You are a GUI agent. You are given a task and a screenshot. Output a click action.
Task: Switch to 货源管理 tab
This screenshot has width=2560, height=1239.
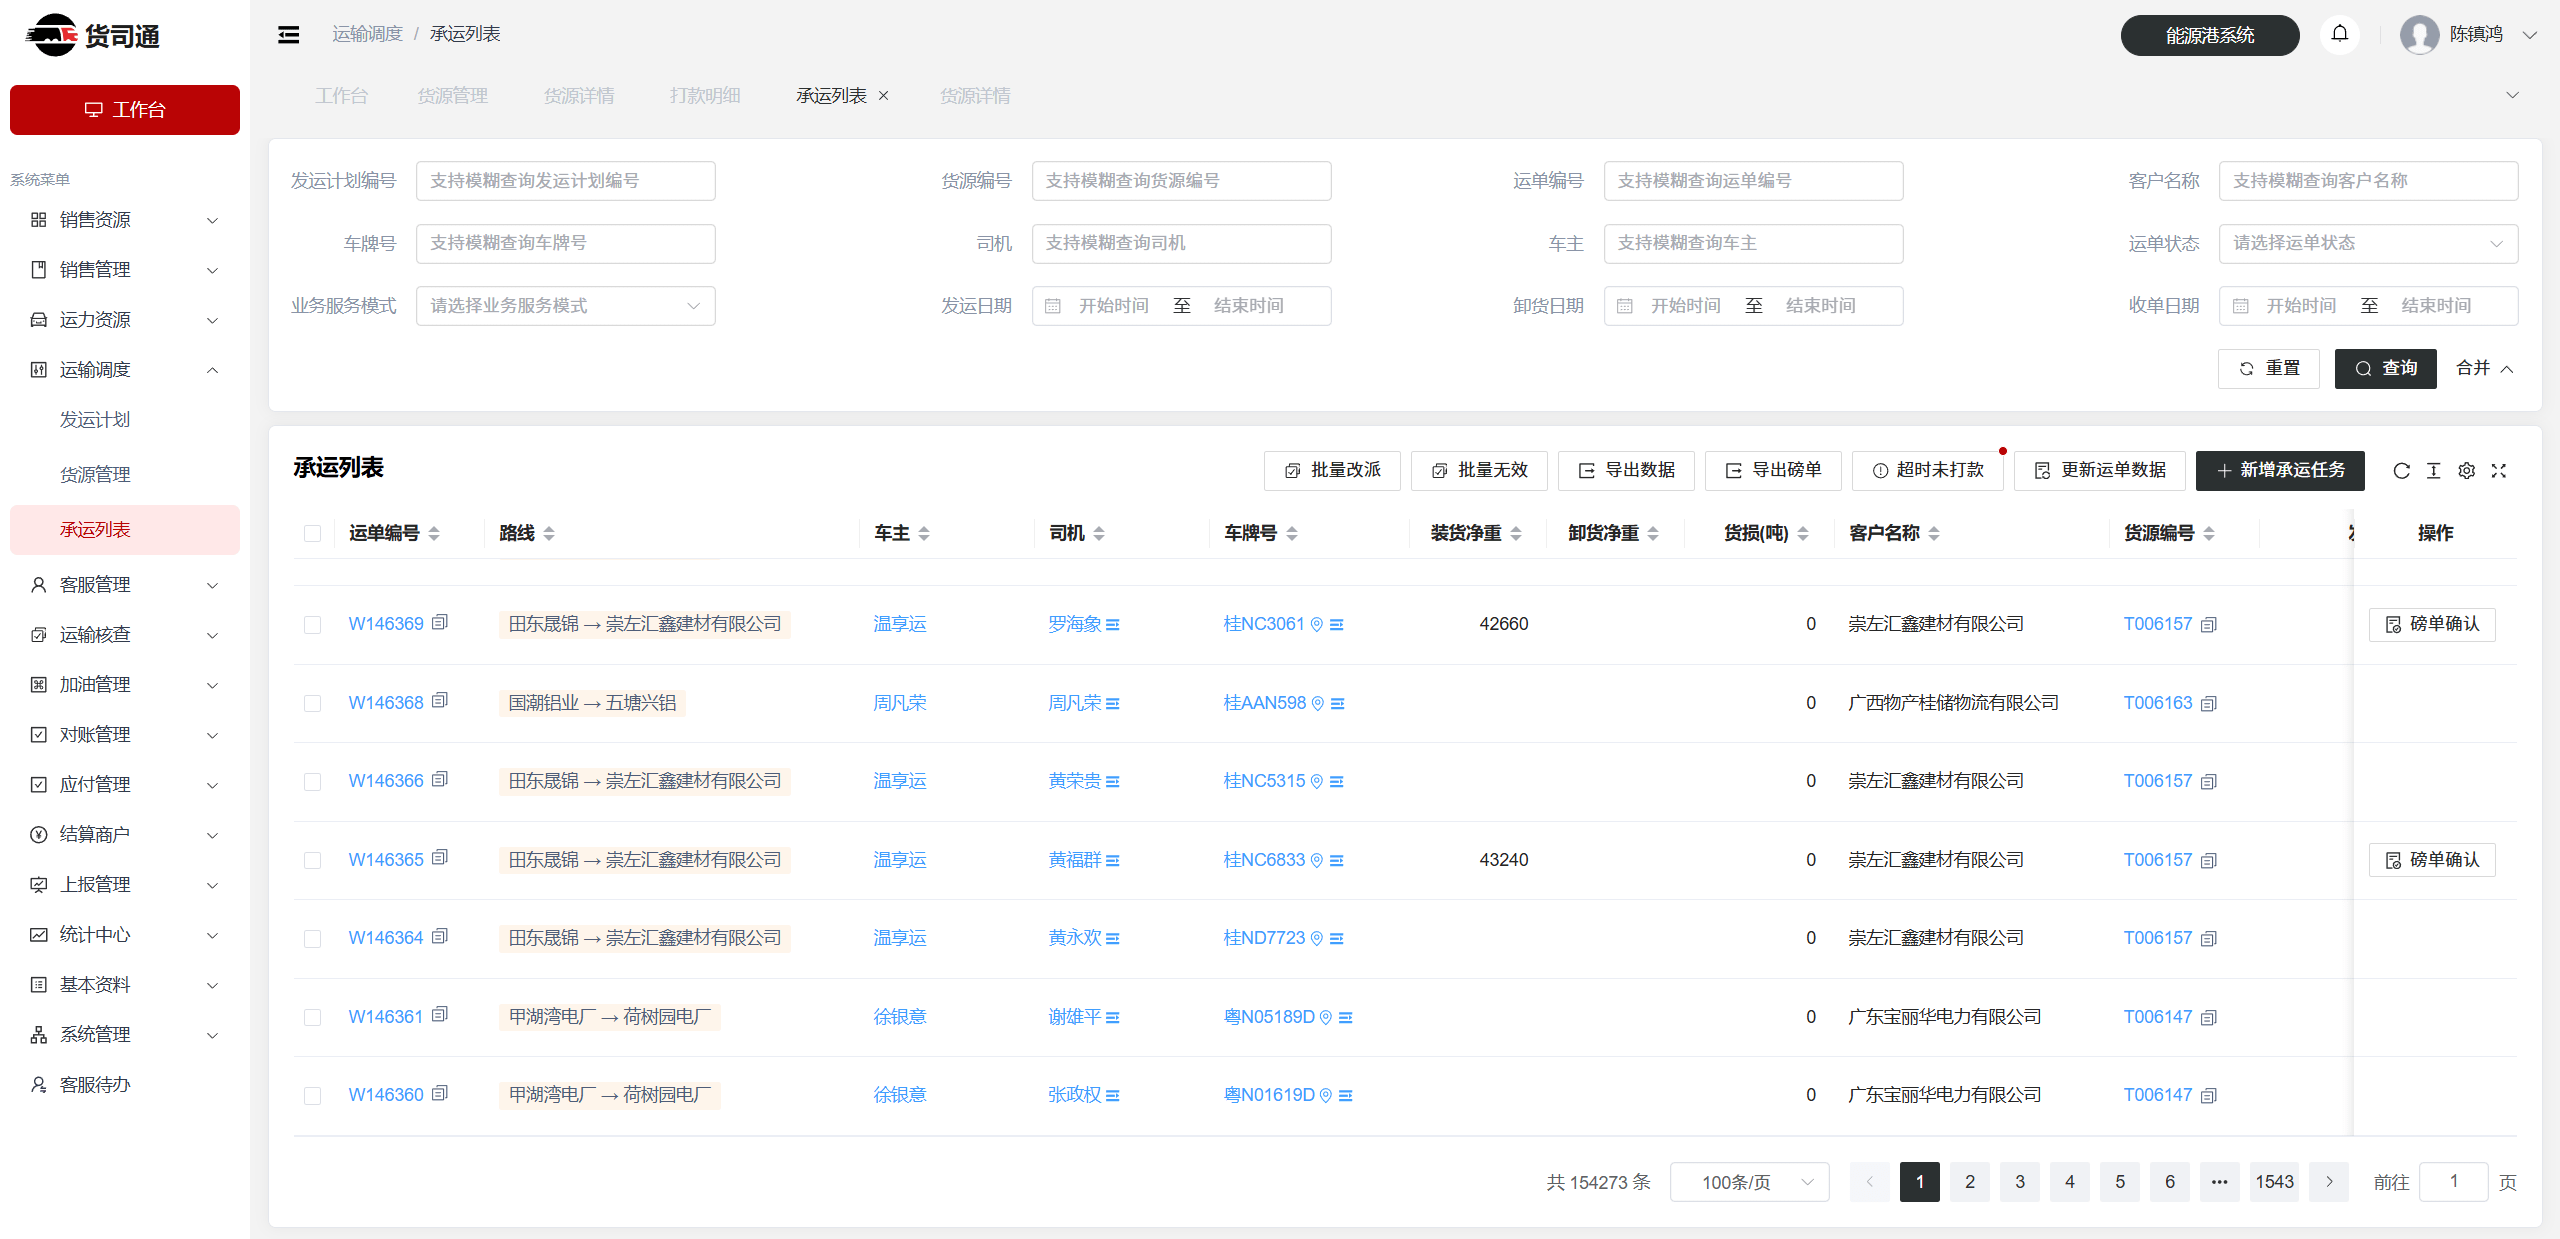453,96
